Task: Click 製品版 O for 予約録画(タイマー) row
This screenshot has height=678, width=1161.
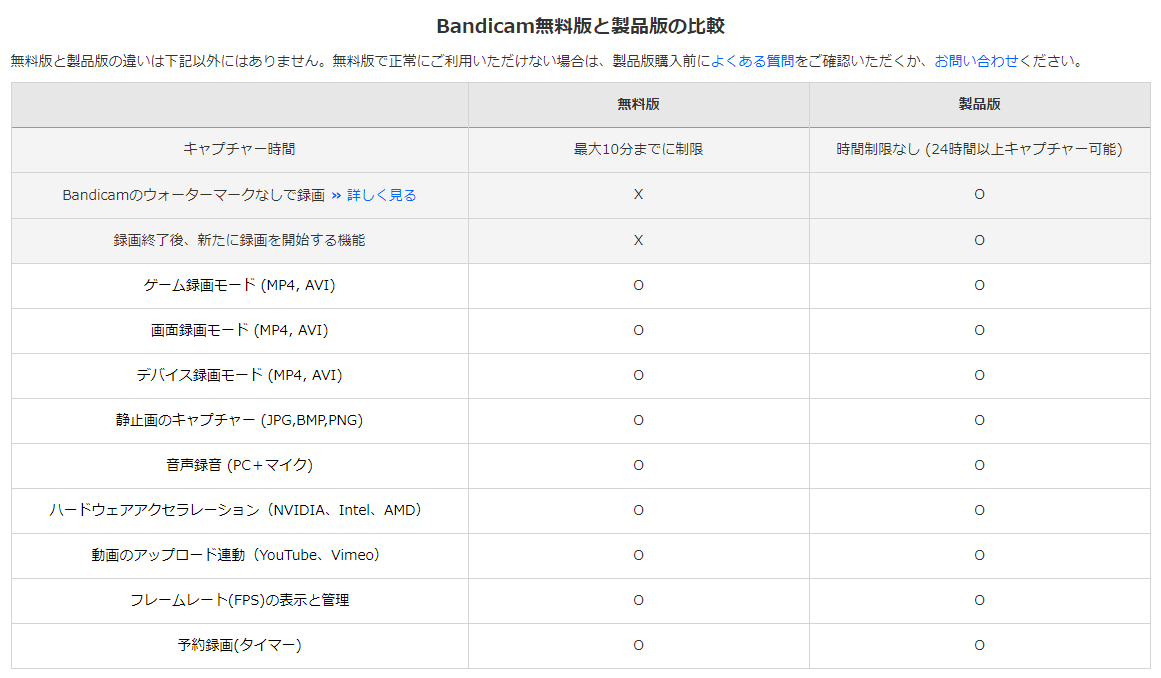Action: click(980, 645)
